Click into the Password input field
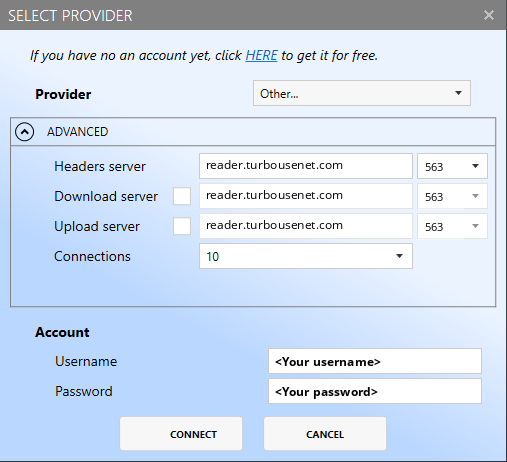Image resolution: width=507 pixels, height=462 pixels. click(x=375, y=391)
